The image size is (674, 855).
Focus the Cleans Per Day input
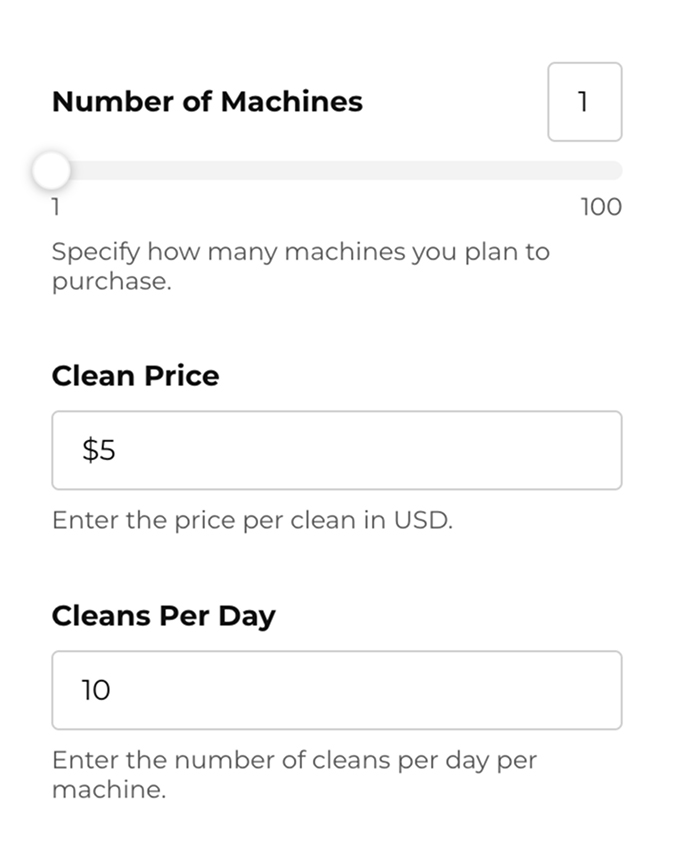click(336, 690)
